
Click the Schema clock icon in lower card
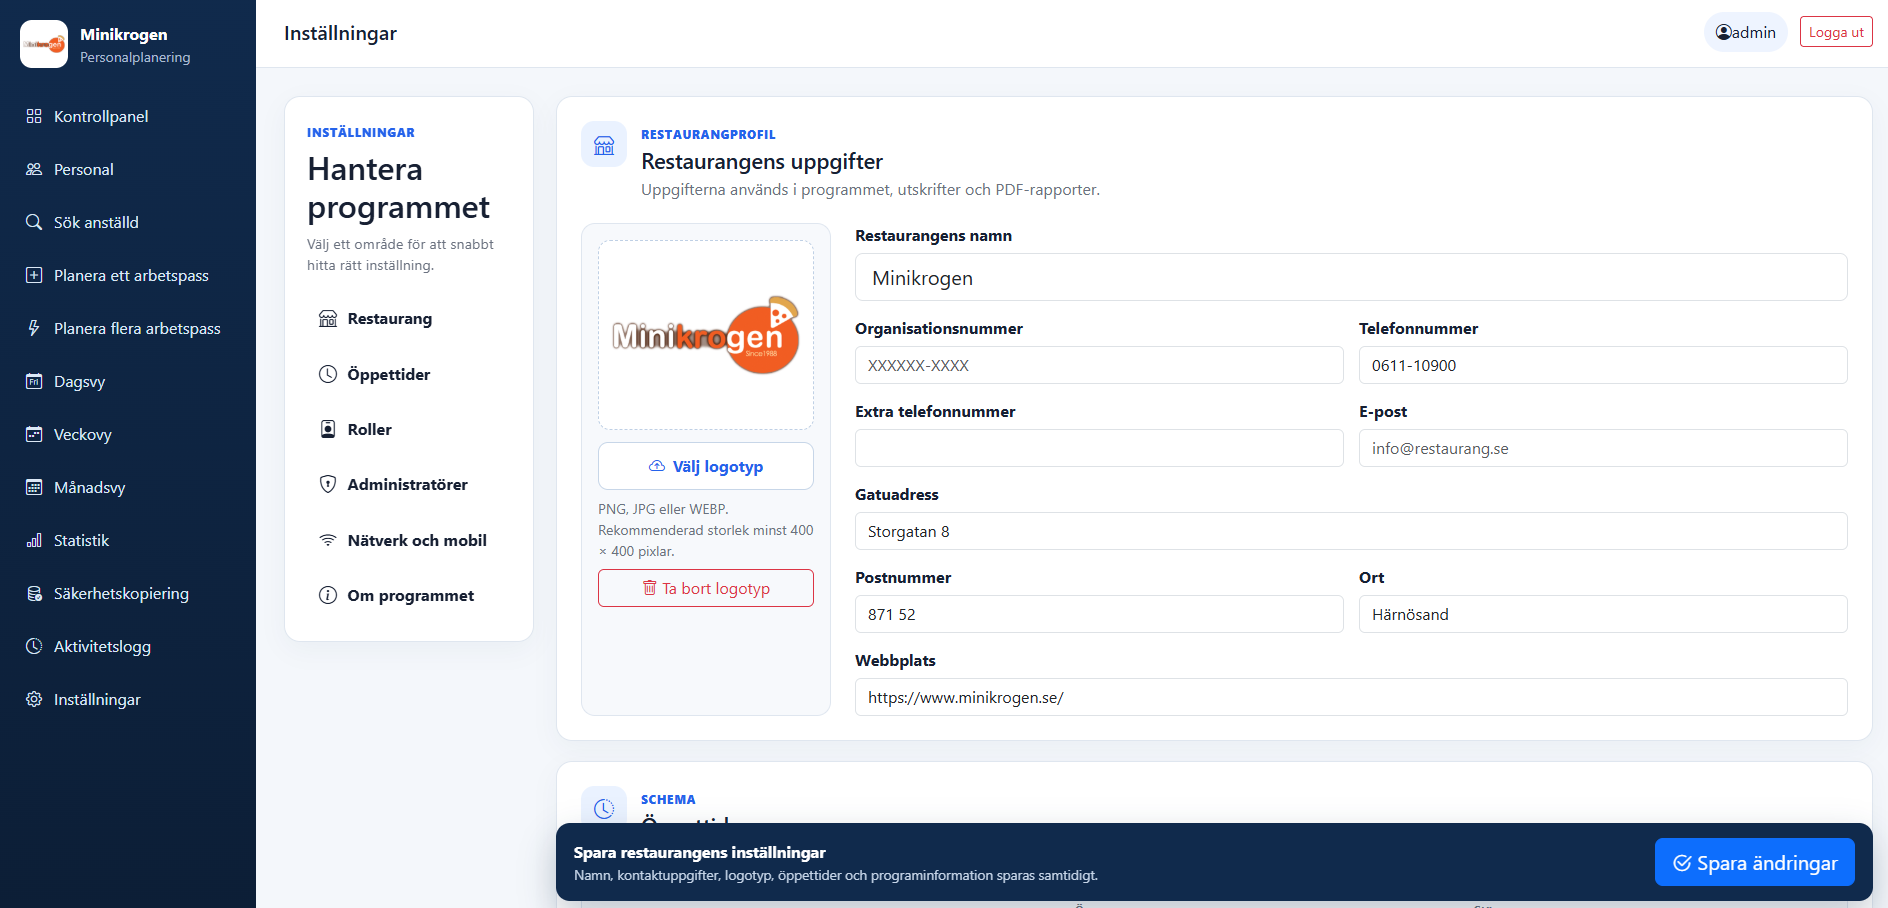[x=604, y=808]
